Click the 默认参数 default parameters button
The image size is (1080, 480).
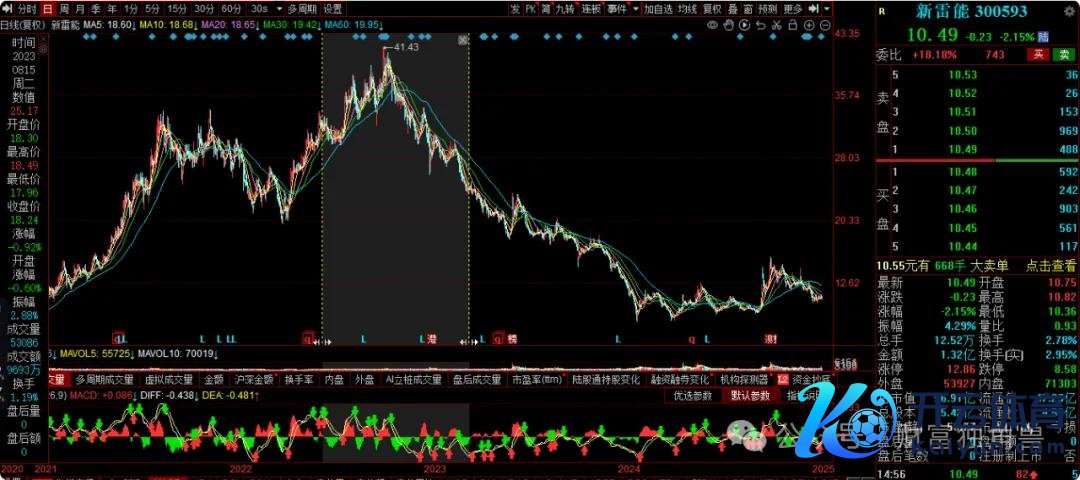click(750, 396)
